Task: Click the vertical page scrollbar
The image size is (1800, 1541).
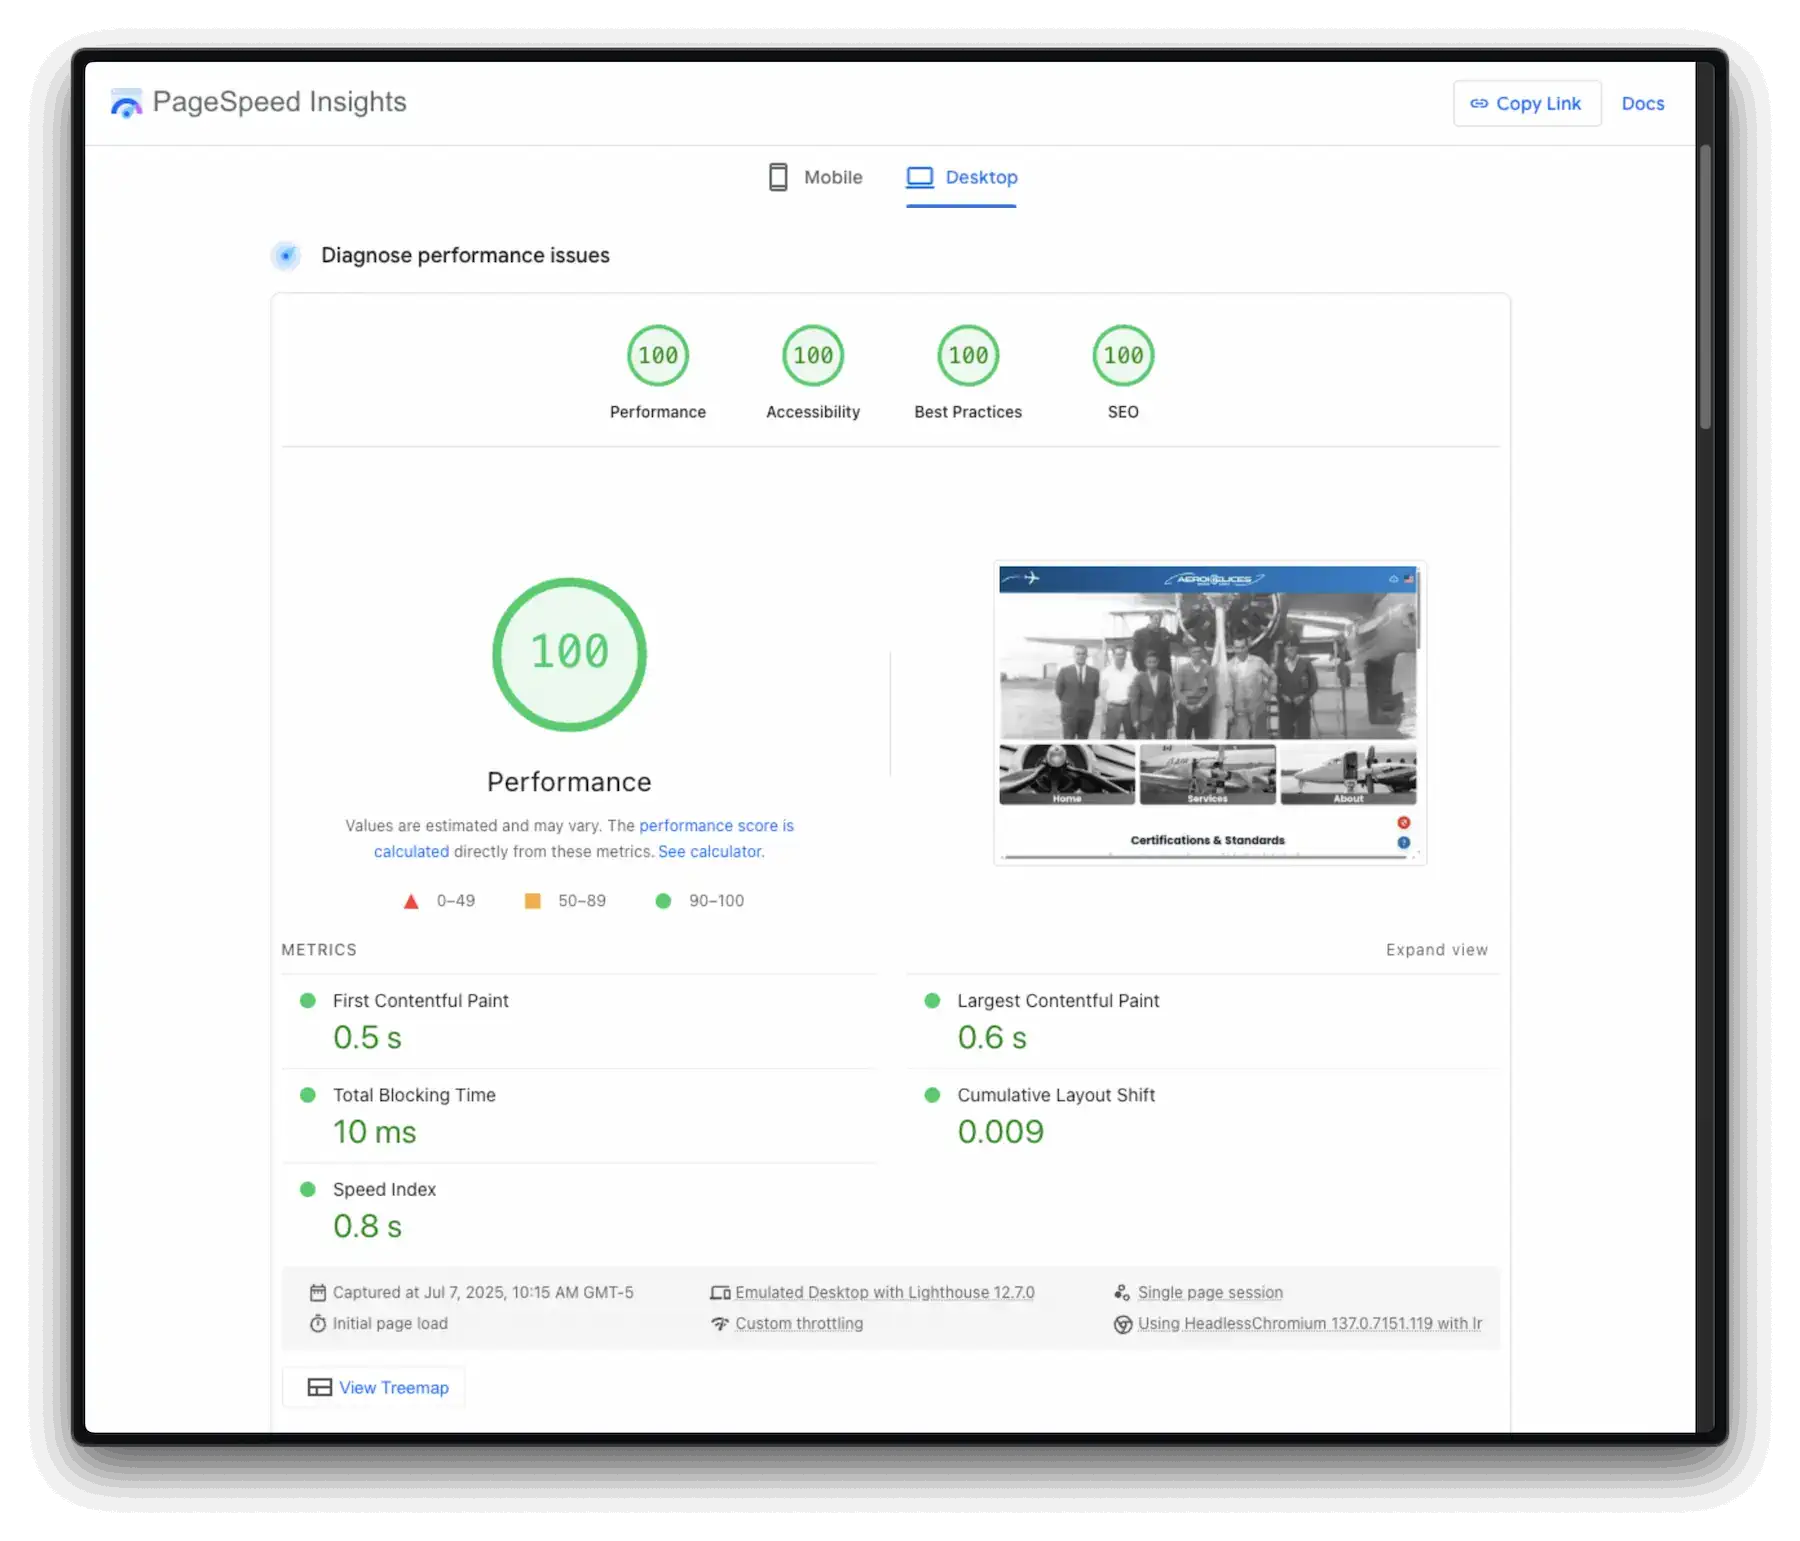Action: pos(1705,288)
